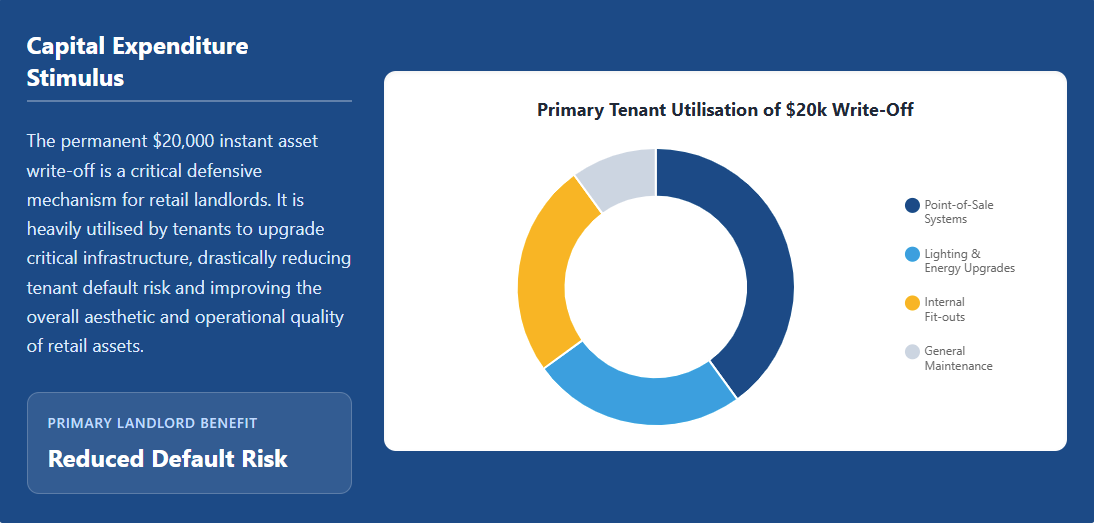This screenshot has height=523, width=1094.
Task: Toggle General Maintenance legend label
Action: coord(958,358)
